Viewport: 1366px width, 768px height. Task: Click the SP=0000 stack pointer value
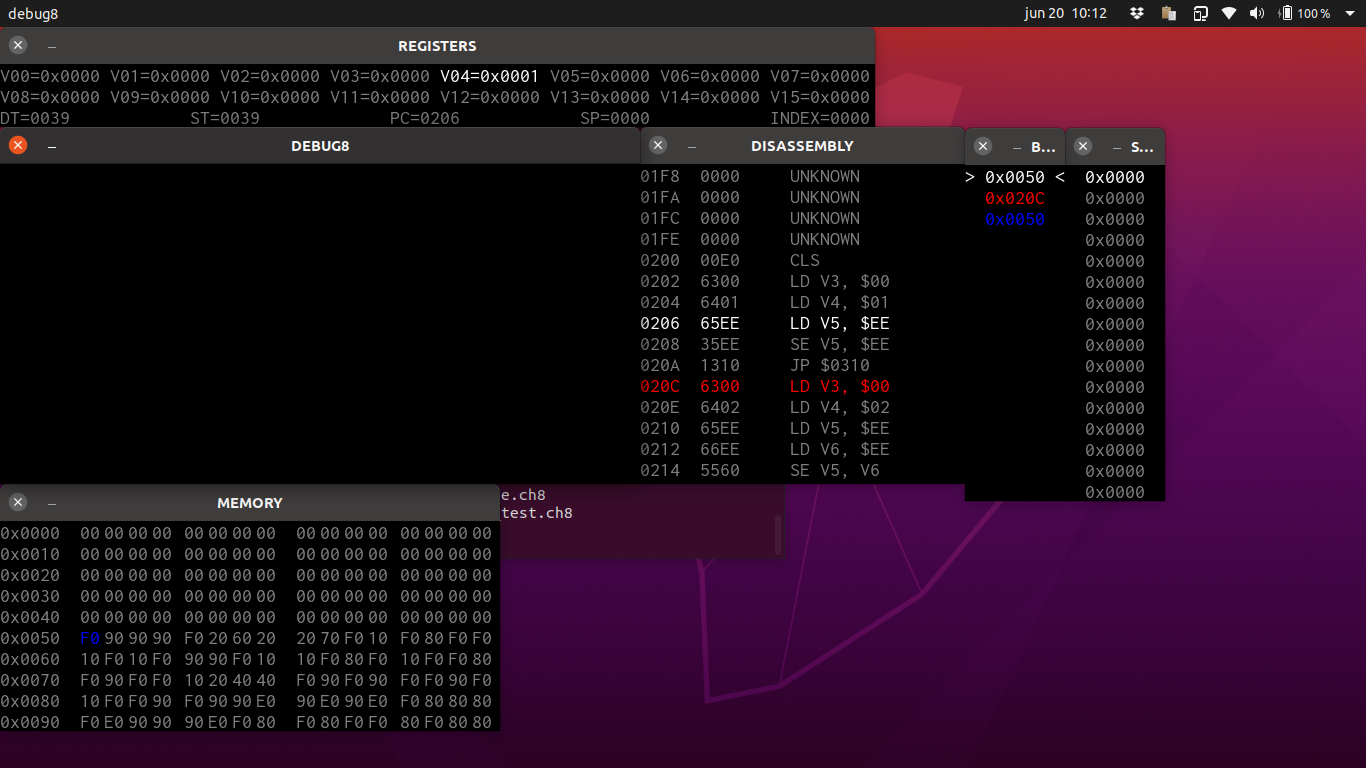tap(615, 118)
